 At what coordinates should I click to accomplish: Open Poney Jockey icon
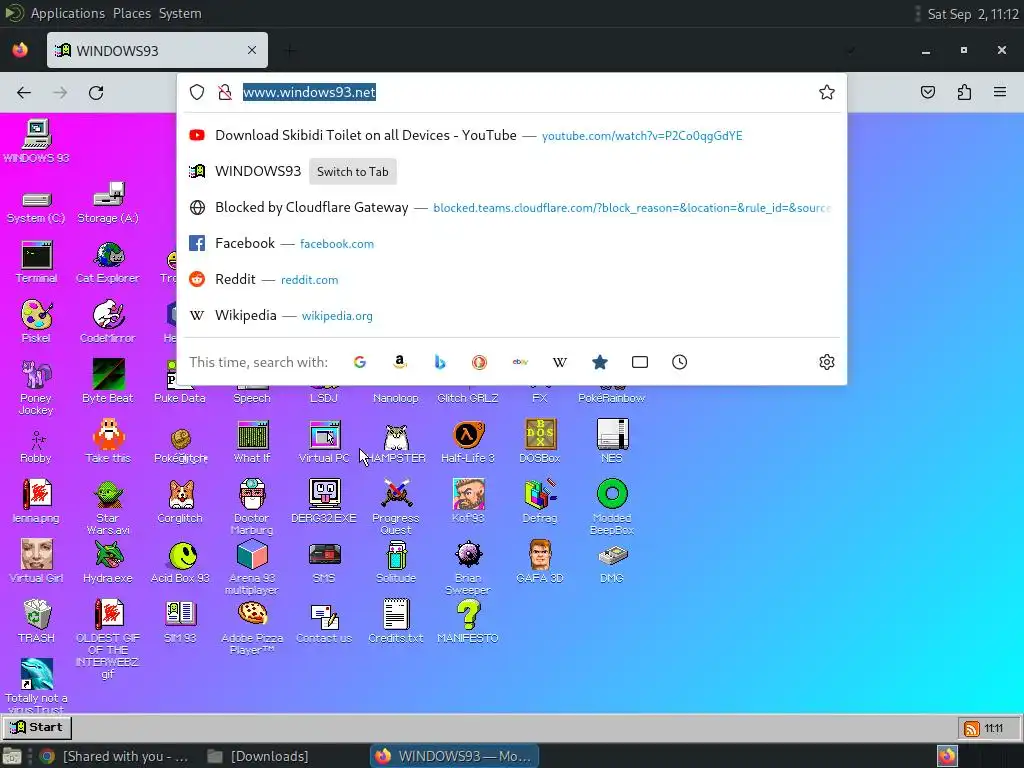pos(36,387)
